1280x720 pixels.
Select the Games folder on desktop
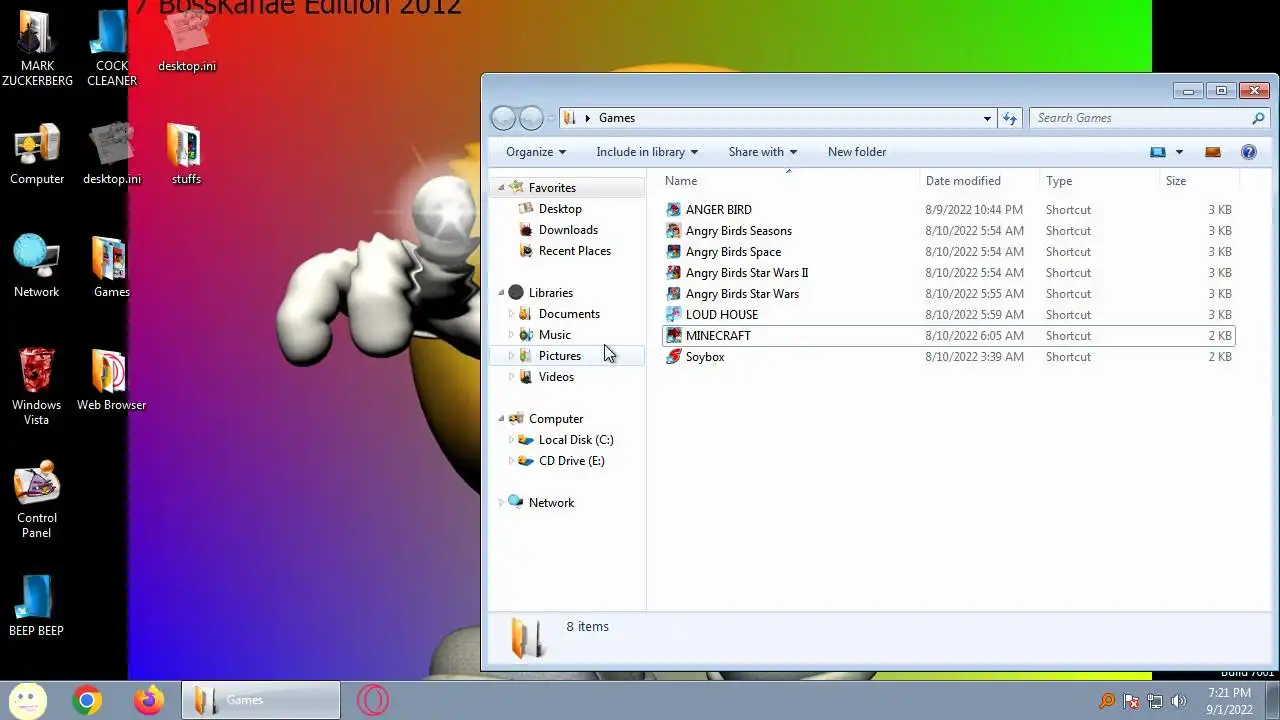pyautogui.click(x=111, y=267)
